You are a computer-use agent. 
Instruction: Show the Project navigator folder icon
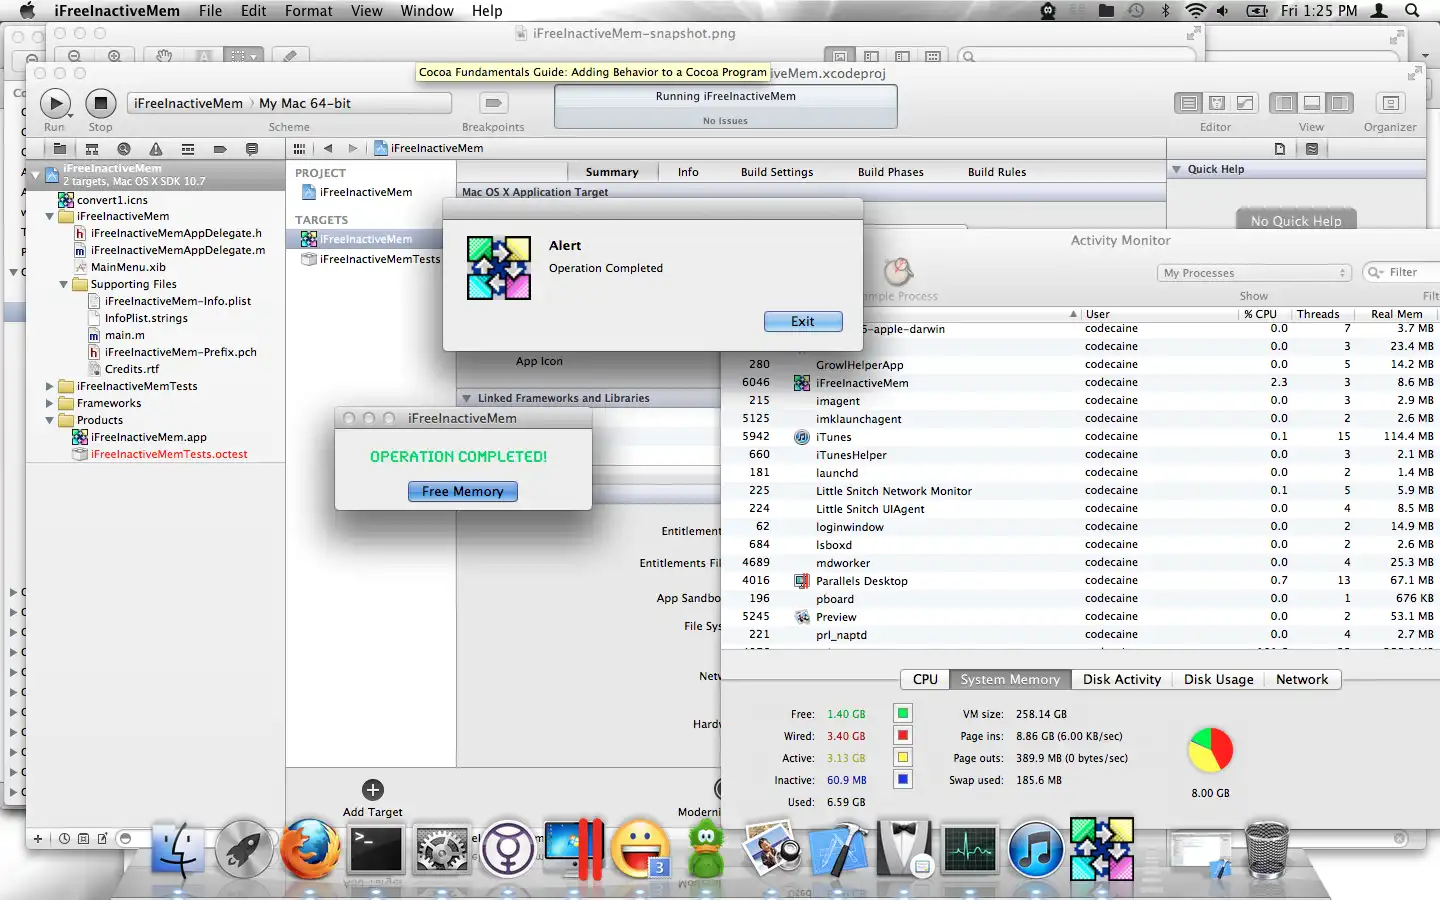tap(60, 149)
